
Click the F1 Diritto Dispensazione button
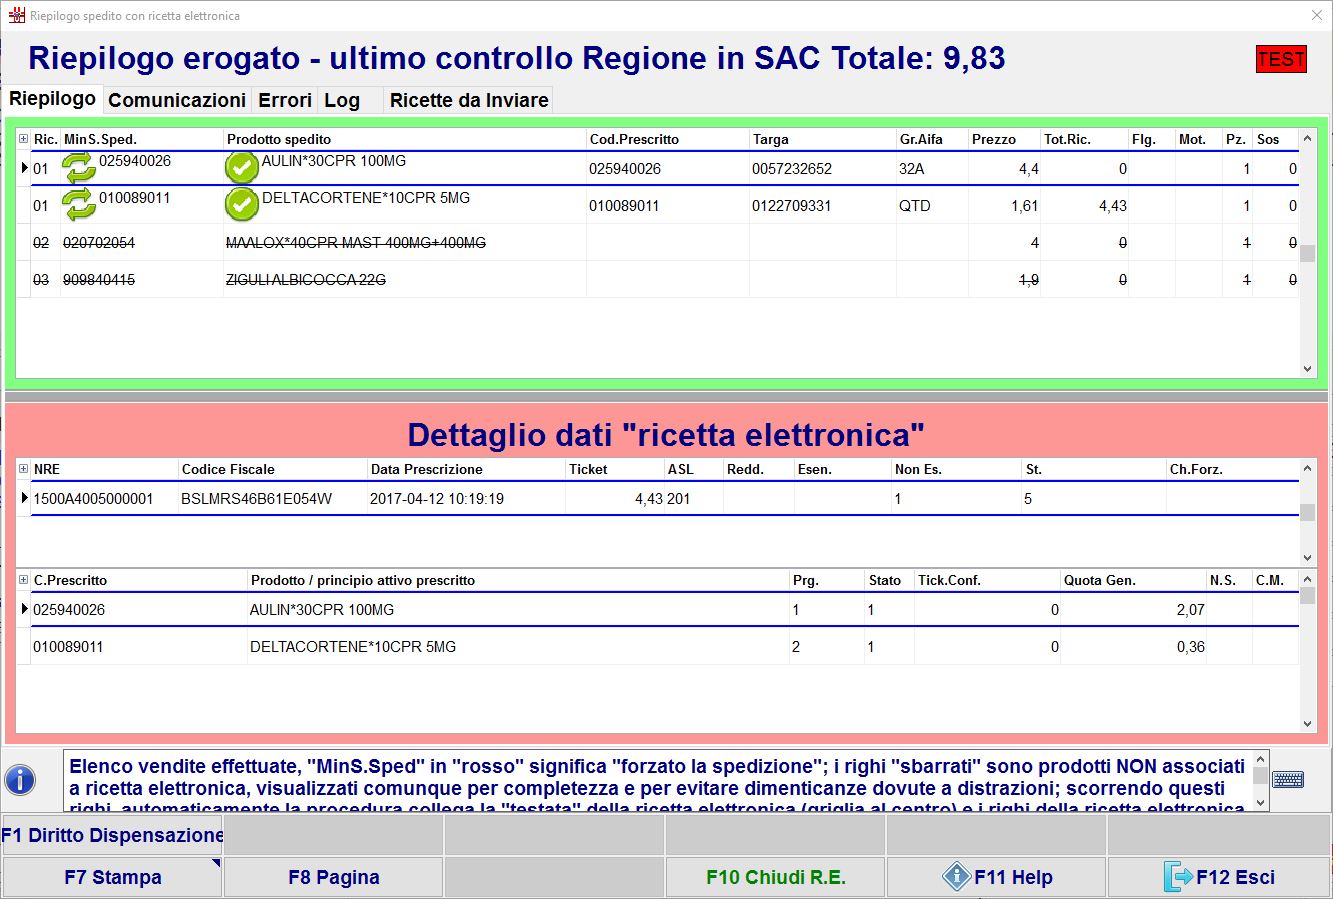(x=112, y=835)
